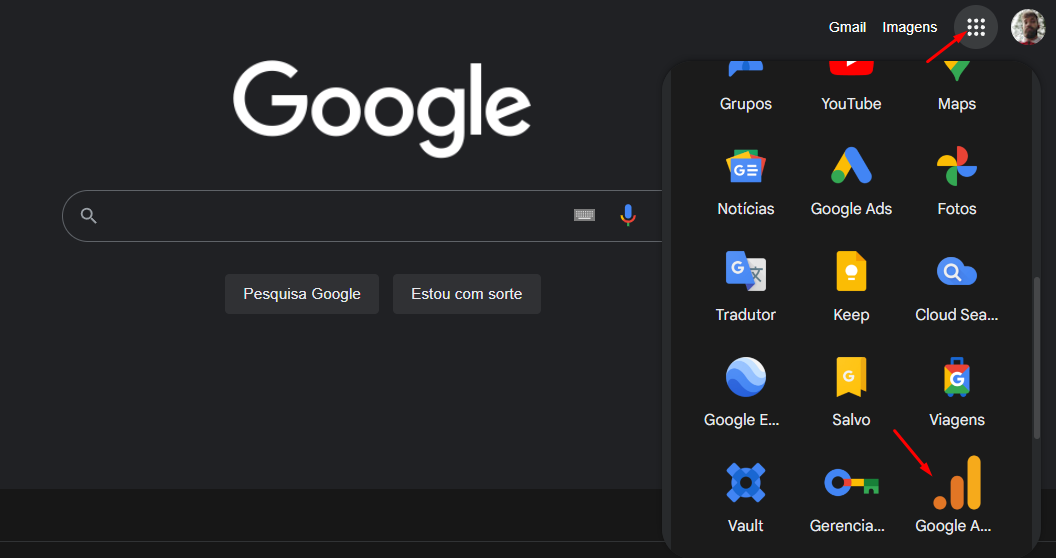Screen dimensions: 1056x558
Task: Launch Google Vault
Action: (x=746, y=498)
